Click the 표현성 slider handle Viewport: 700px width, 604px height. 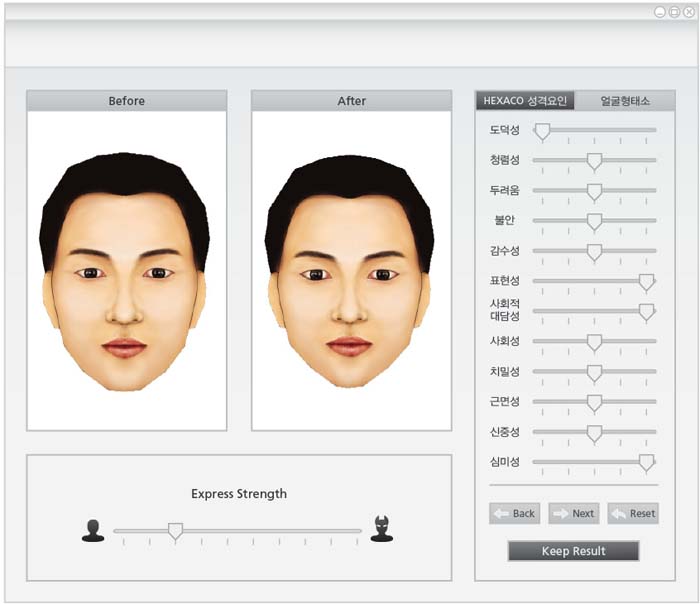pyautogui.click(x=646, y=283)
